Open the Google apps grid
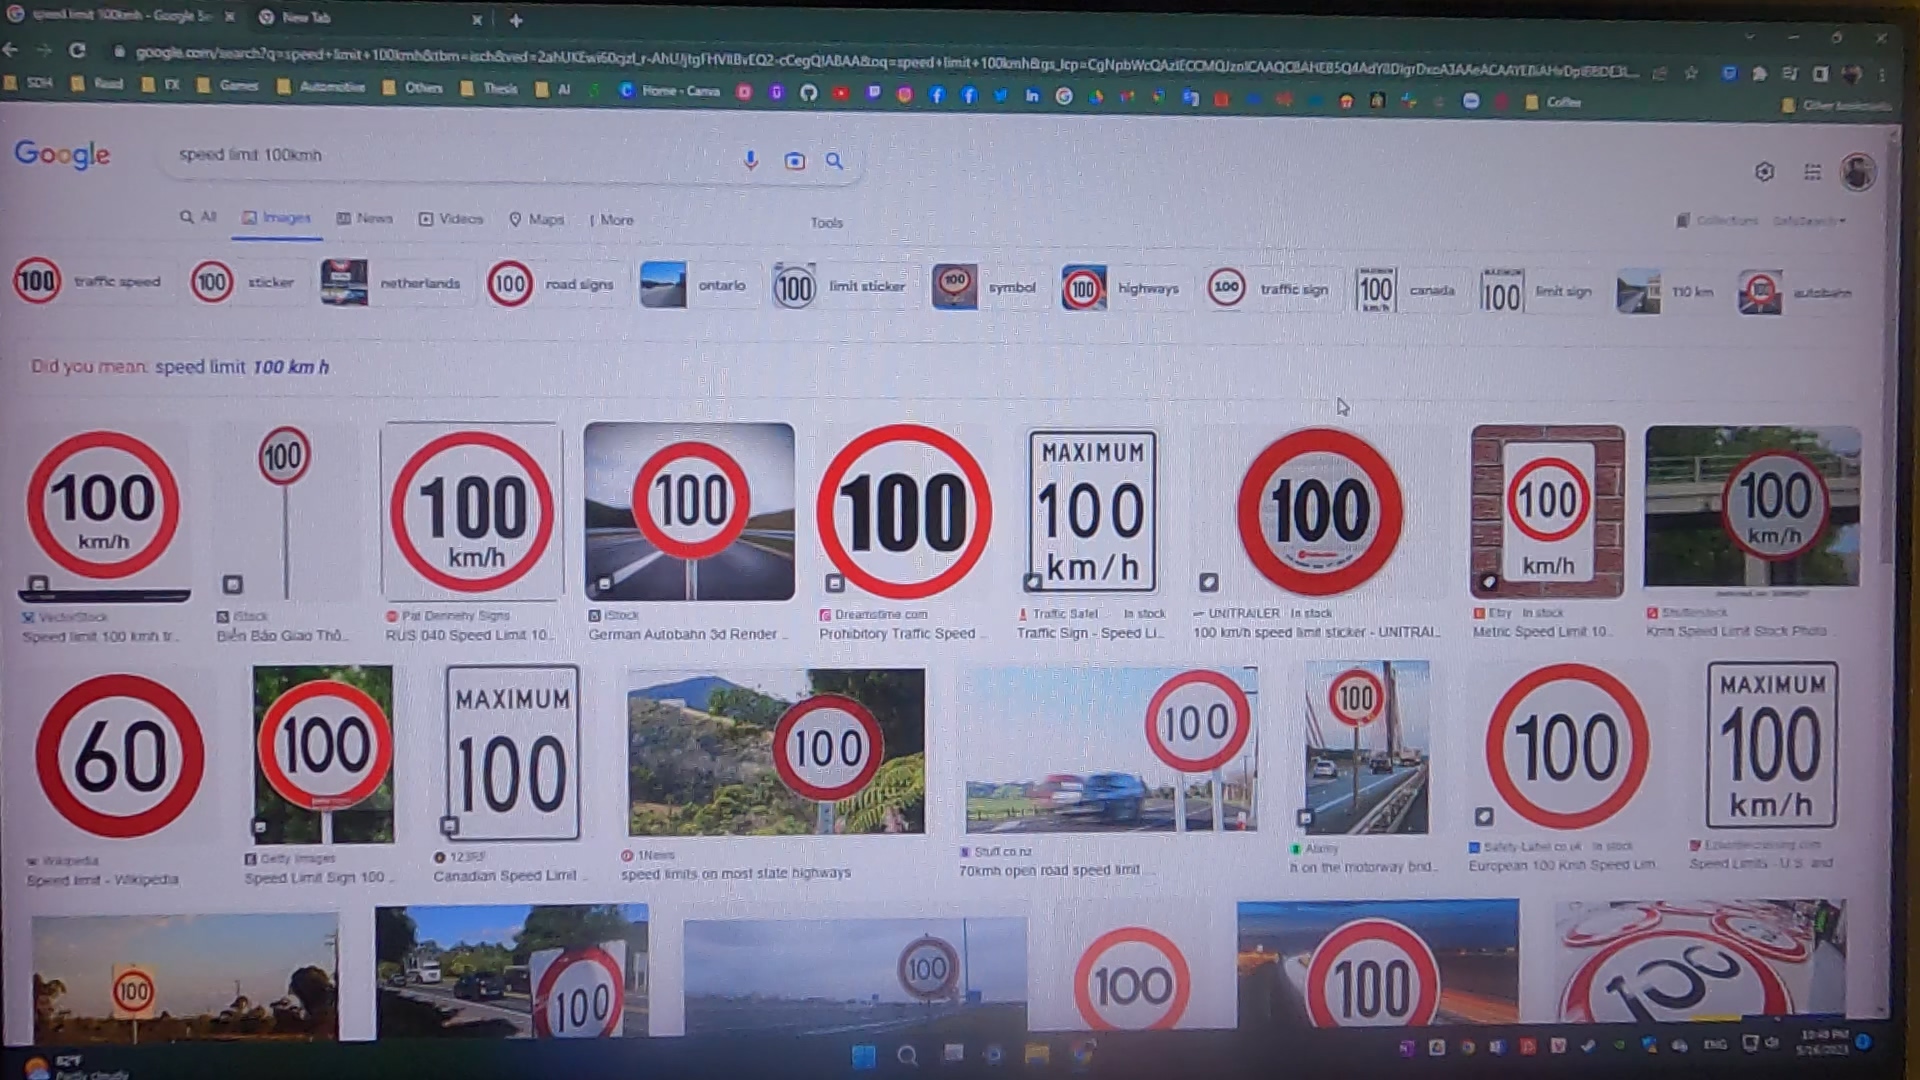This screenshot has width=1920, height=1080. point(1812,172)
